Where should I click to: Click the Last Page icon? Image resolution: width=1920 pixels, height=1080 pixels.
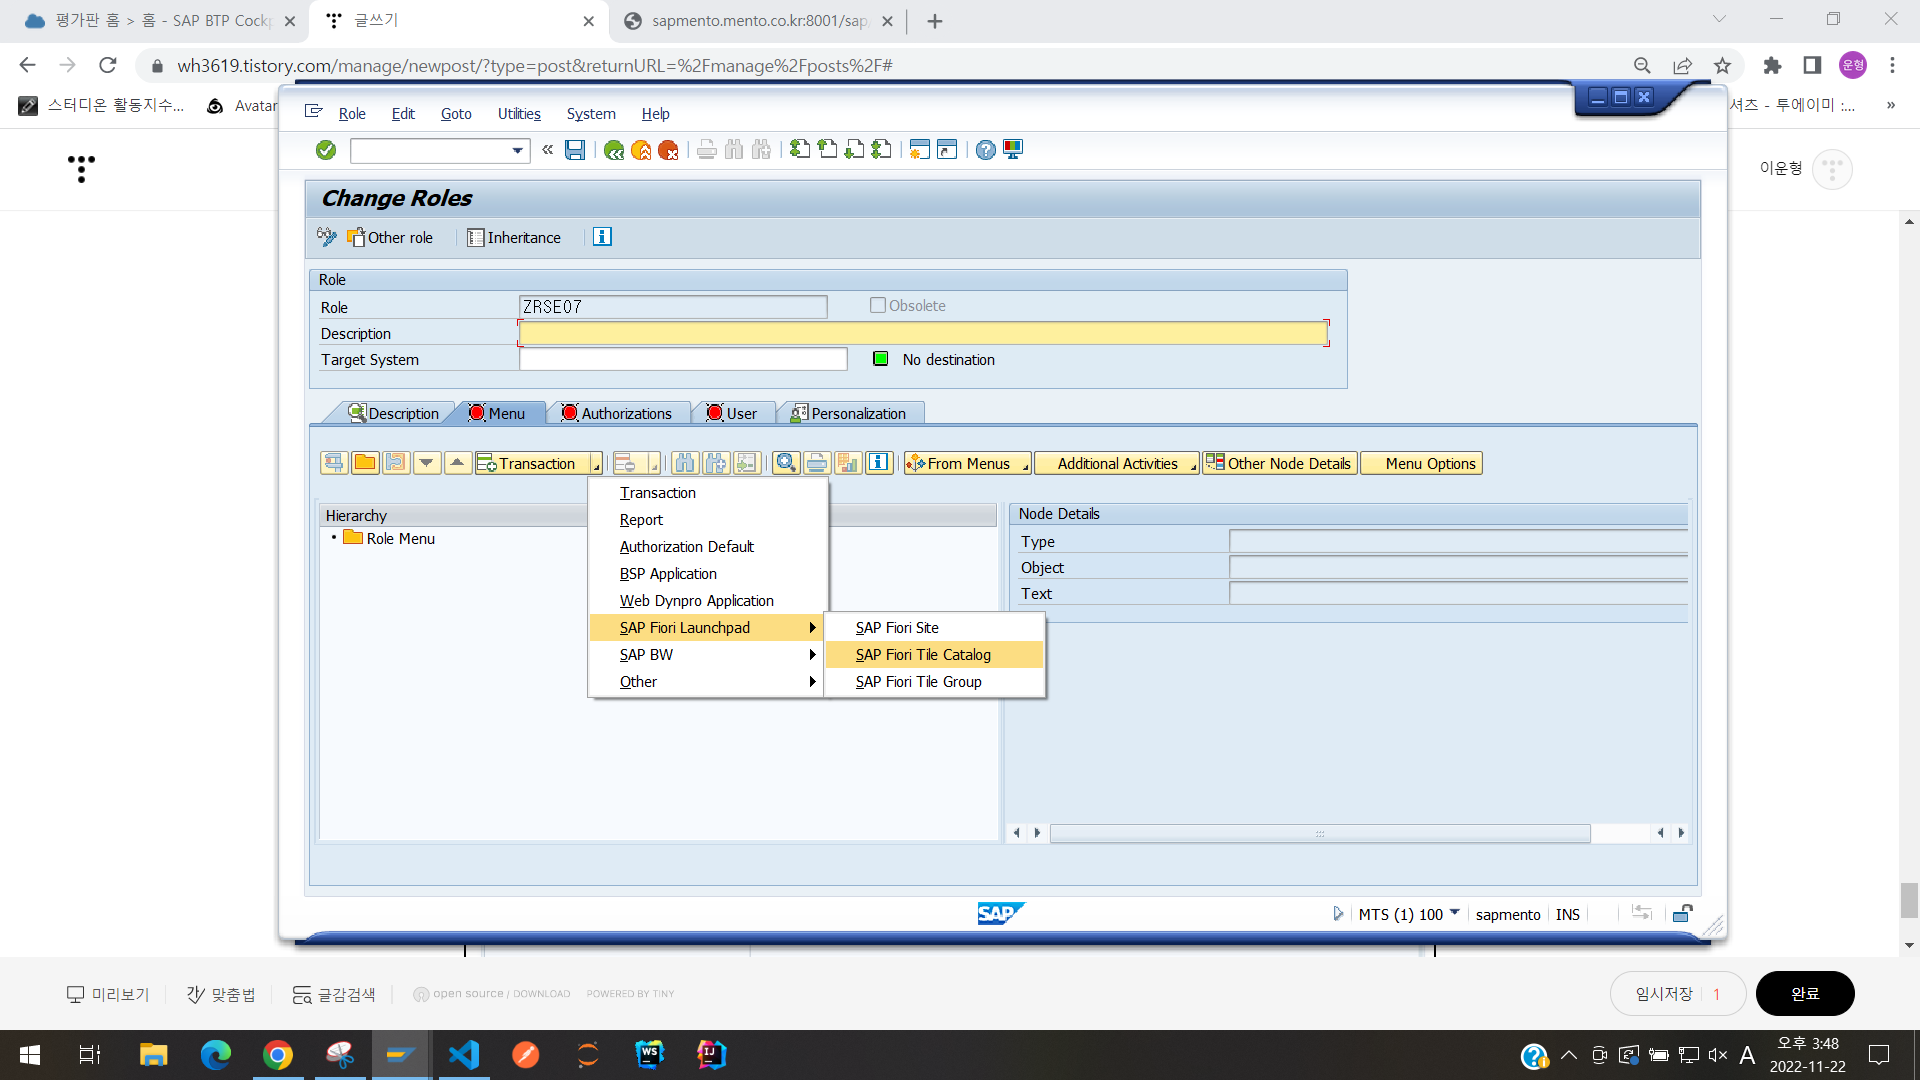881,150
